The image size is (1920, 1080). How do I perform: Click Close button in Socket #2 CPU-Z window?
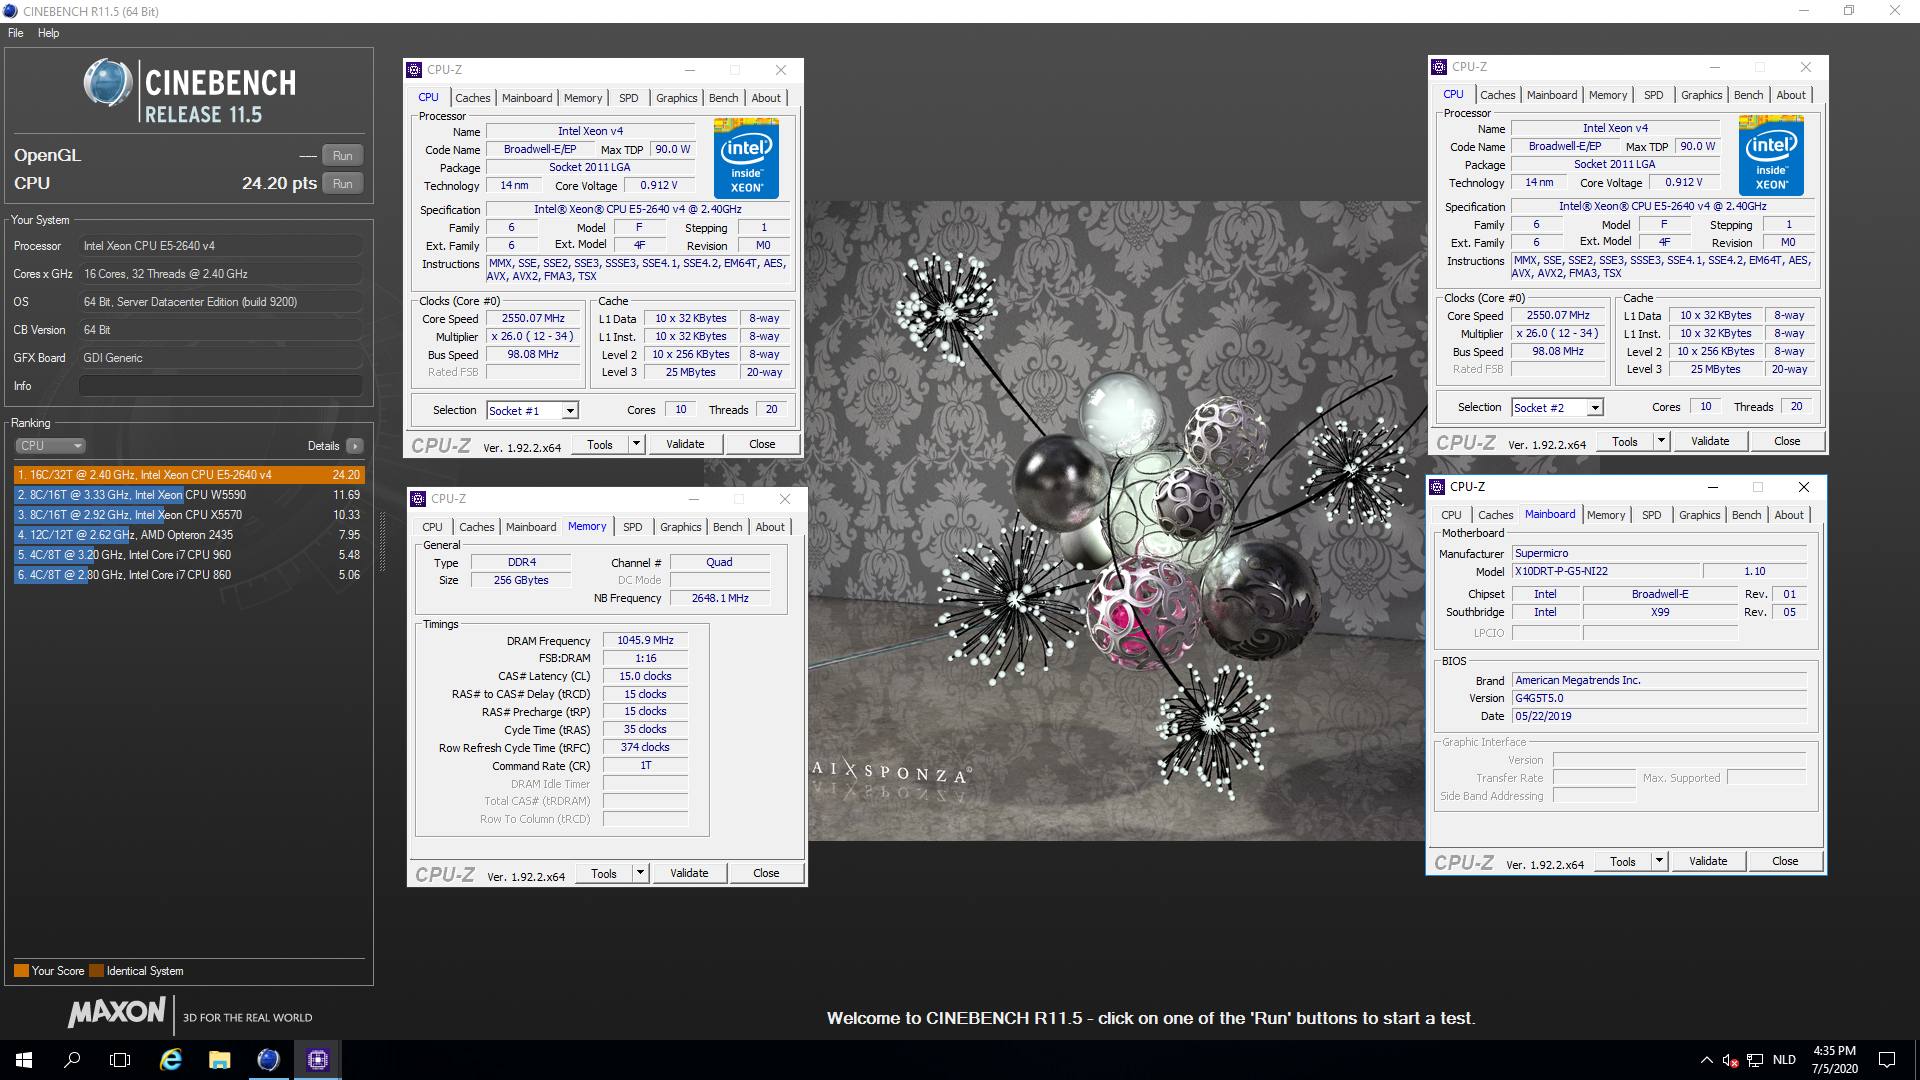pyautogui.click(x=1787, y=442)
